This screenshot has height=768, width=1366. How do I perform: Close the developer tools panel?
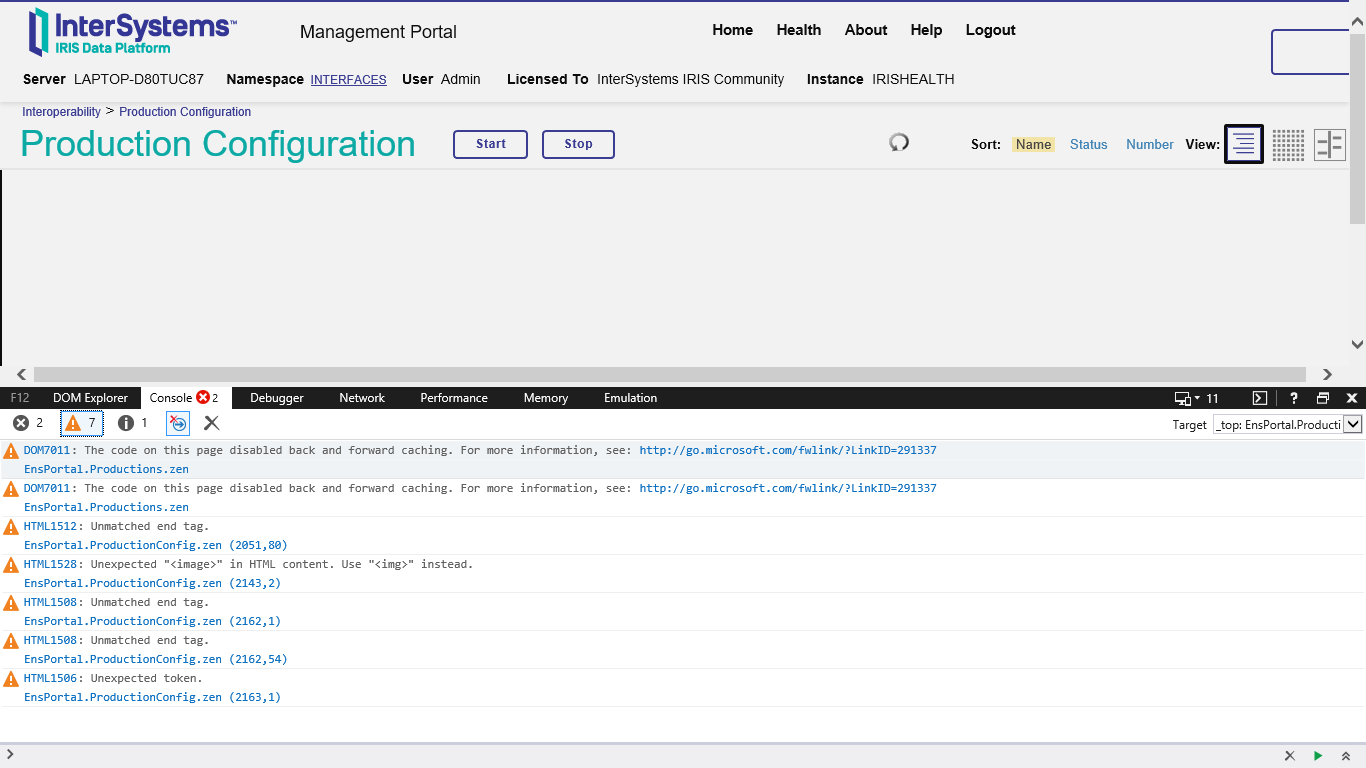[1352, 398]
